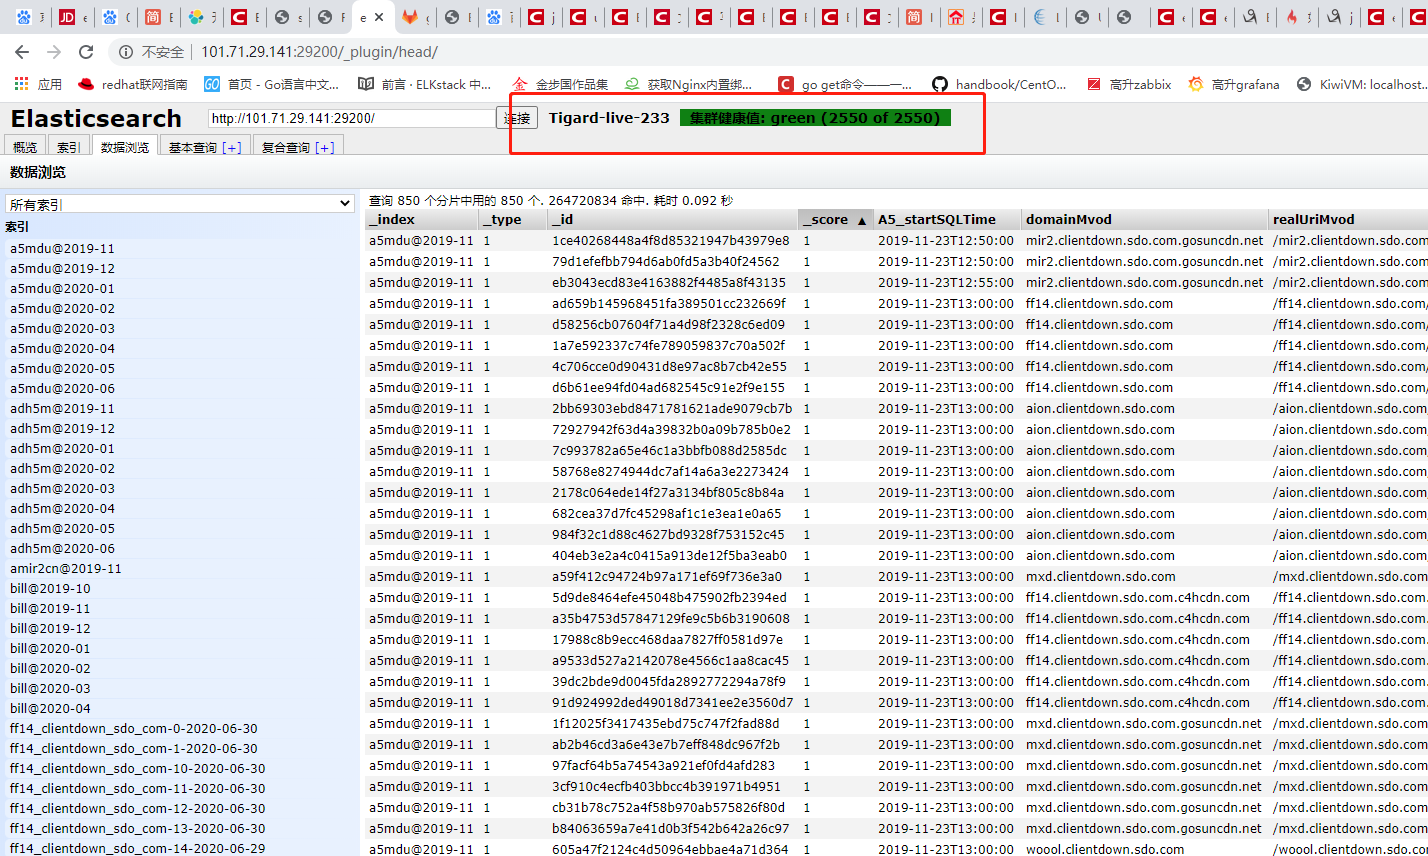
Task: Click the Elasticsearch server address field
Action: click(350, 117)
